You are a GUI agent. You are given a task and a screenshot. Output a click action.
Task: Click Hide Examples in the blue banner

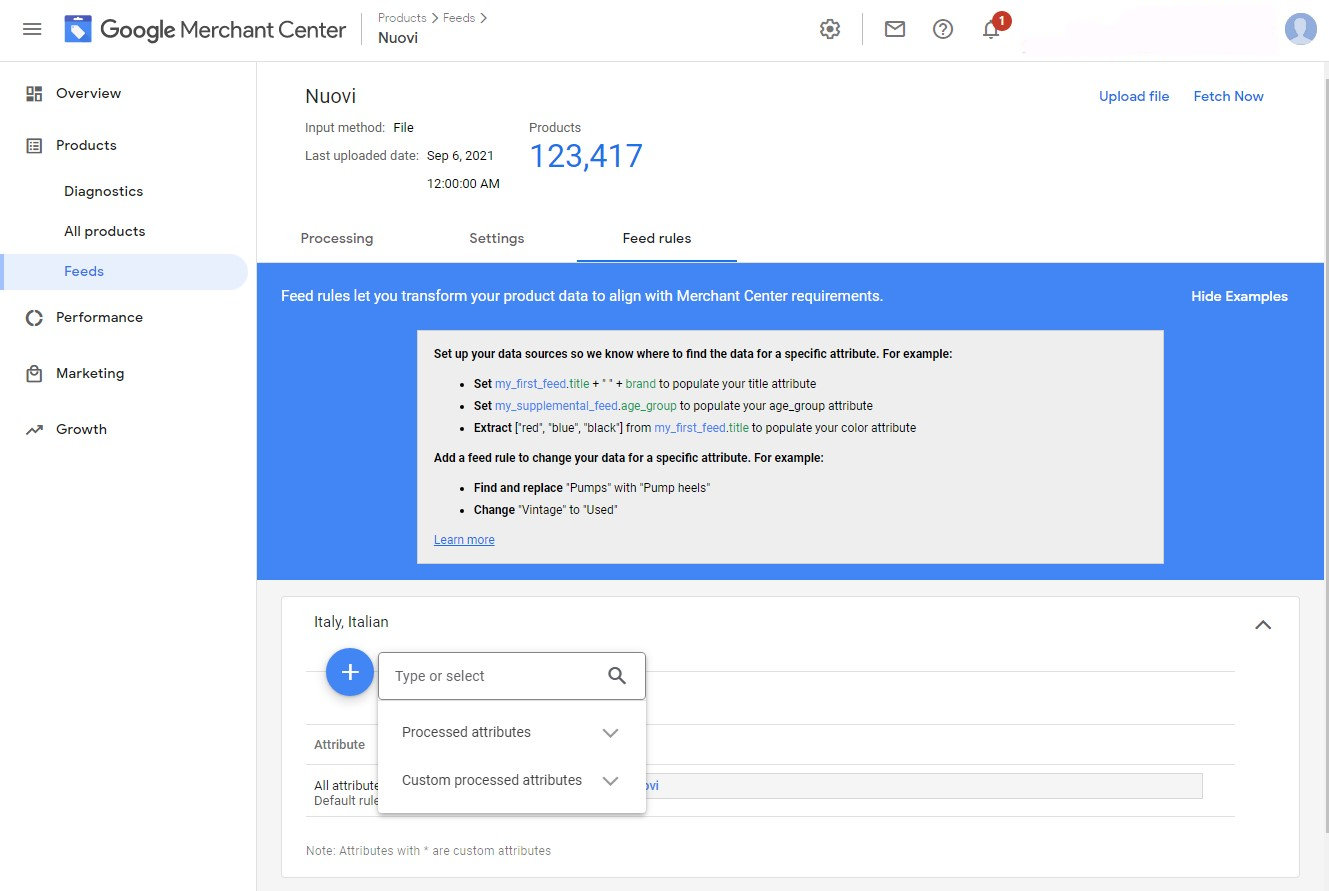1239,296
